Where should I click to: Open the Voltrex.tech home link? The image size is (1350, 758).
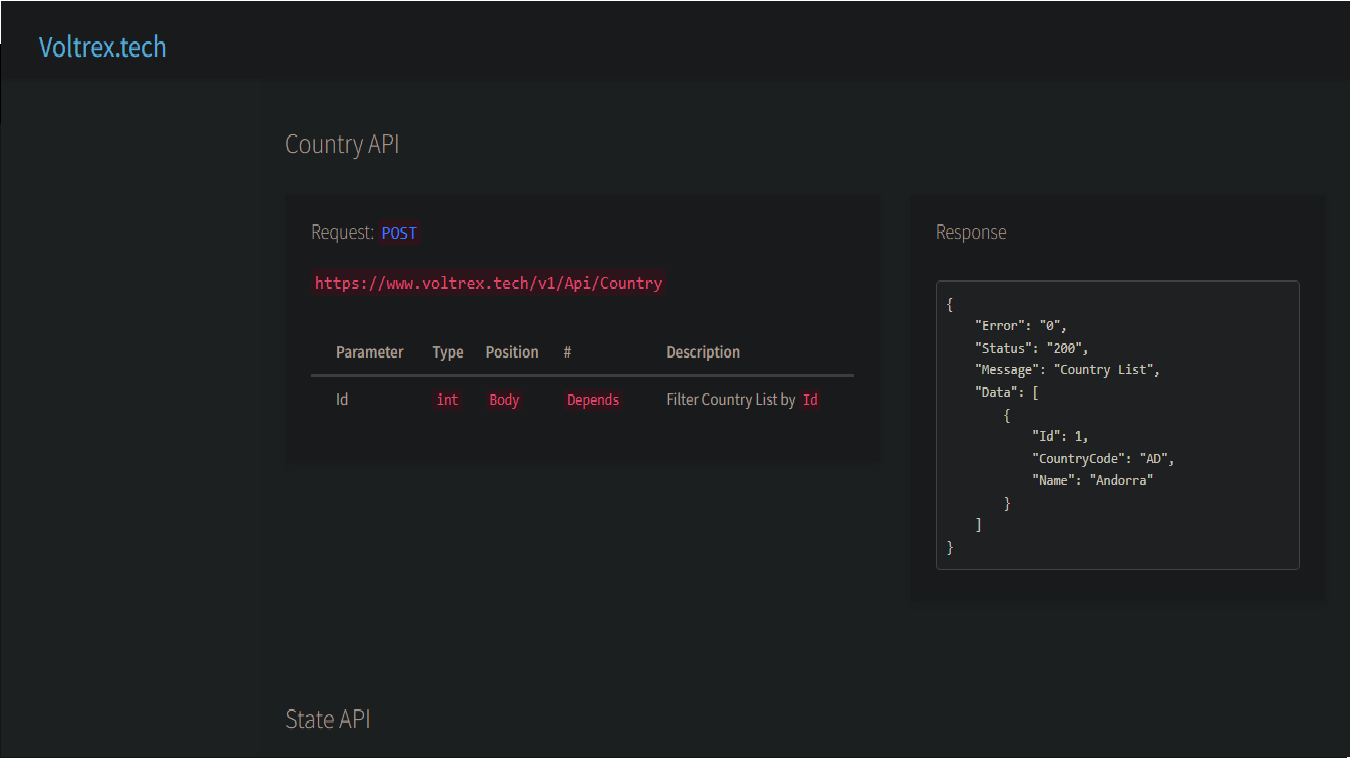coord(102,47)
